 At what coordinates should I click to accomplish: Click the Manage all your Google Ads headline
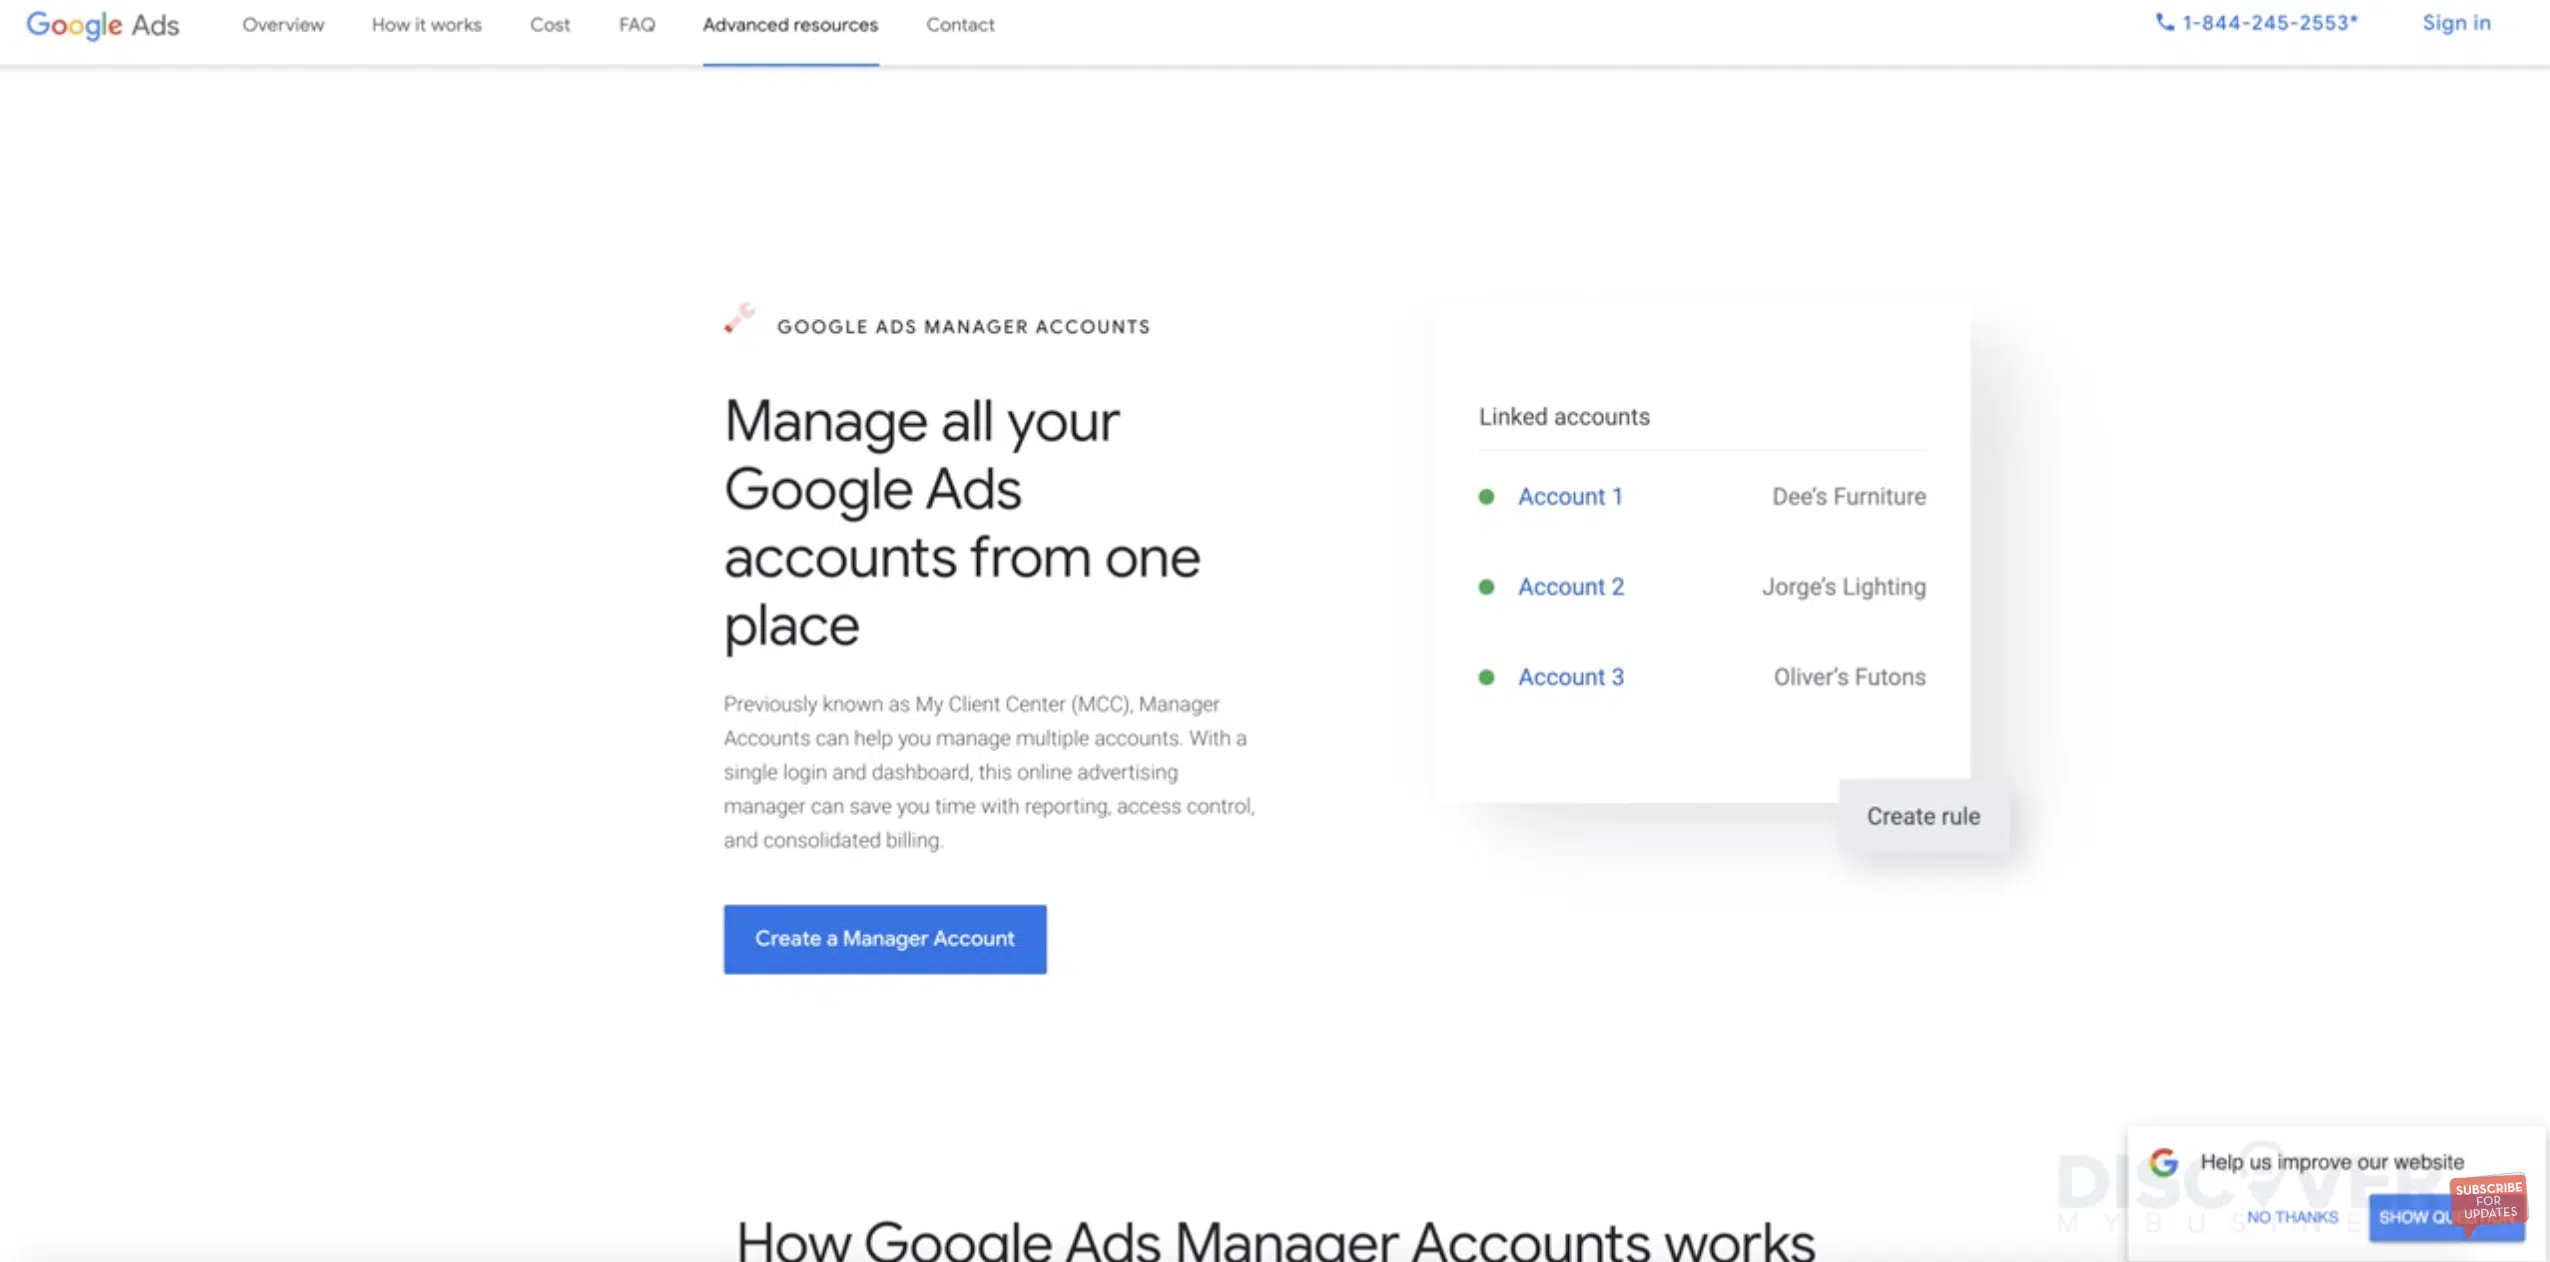click(962, 523)
